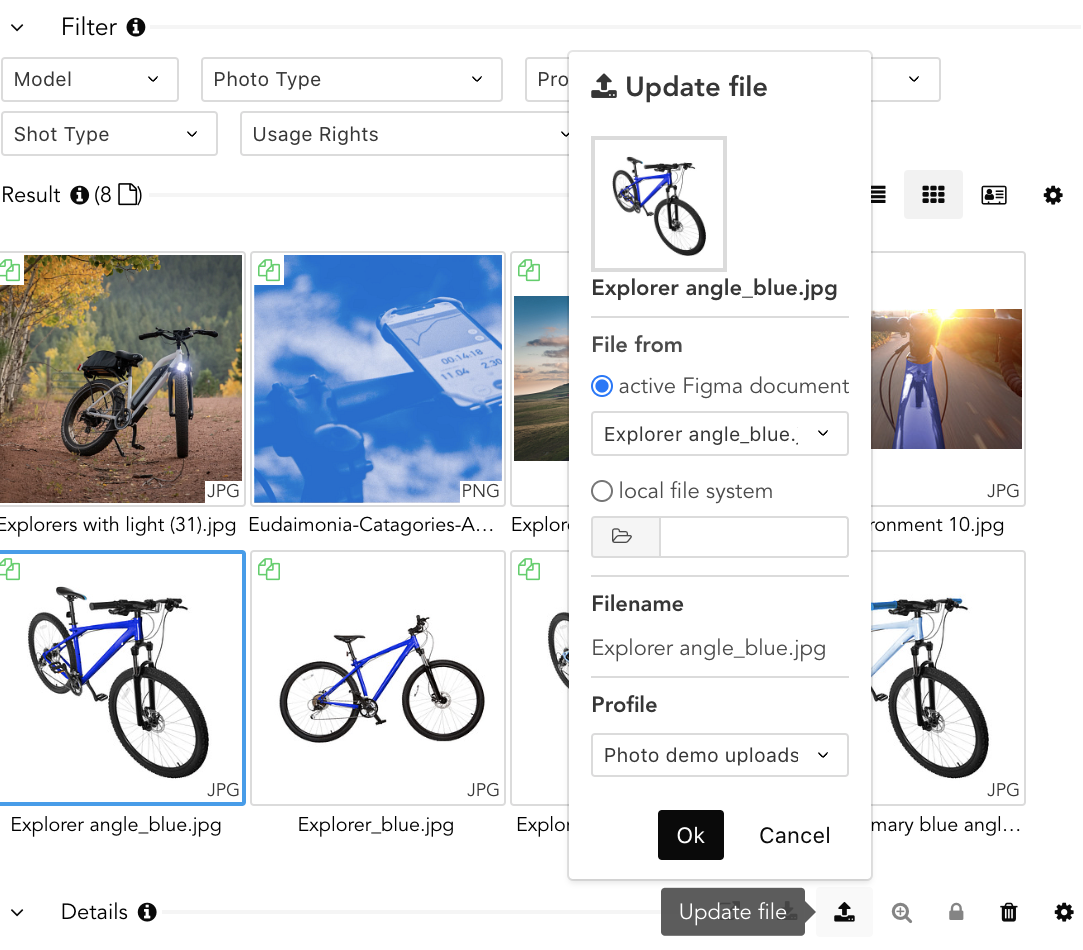Select the Explorer_blue.jpg thumbnail
1083x950 pixels.
378,677
